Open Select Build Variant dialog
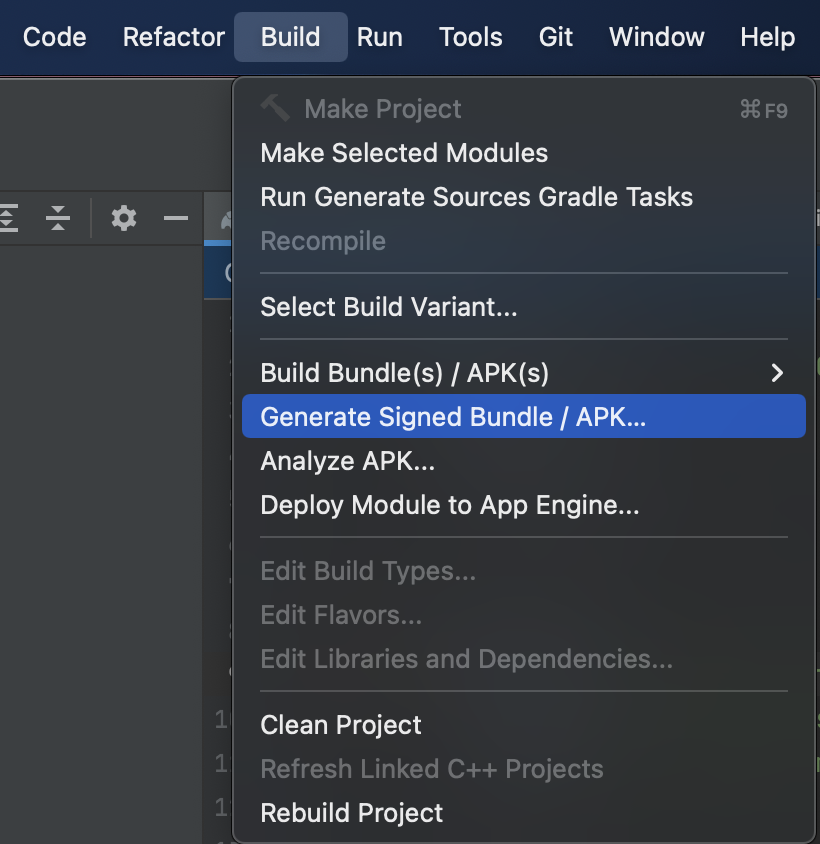The image size is (820, 844). 388,306
